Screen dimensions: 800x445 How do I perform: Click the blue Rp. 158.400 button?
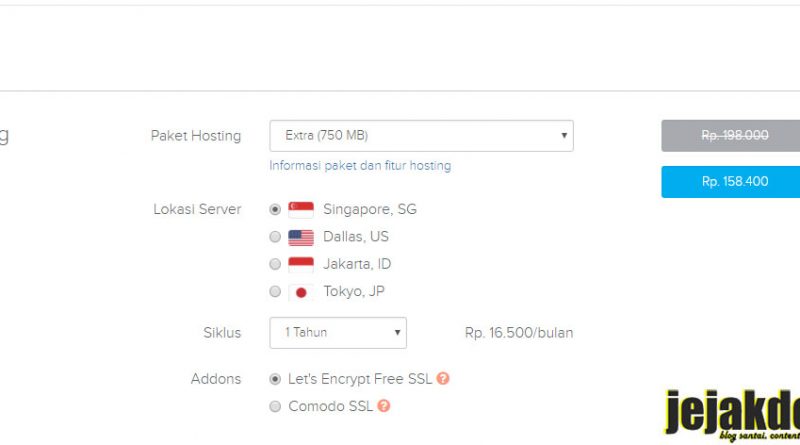coord(731,182)
